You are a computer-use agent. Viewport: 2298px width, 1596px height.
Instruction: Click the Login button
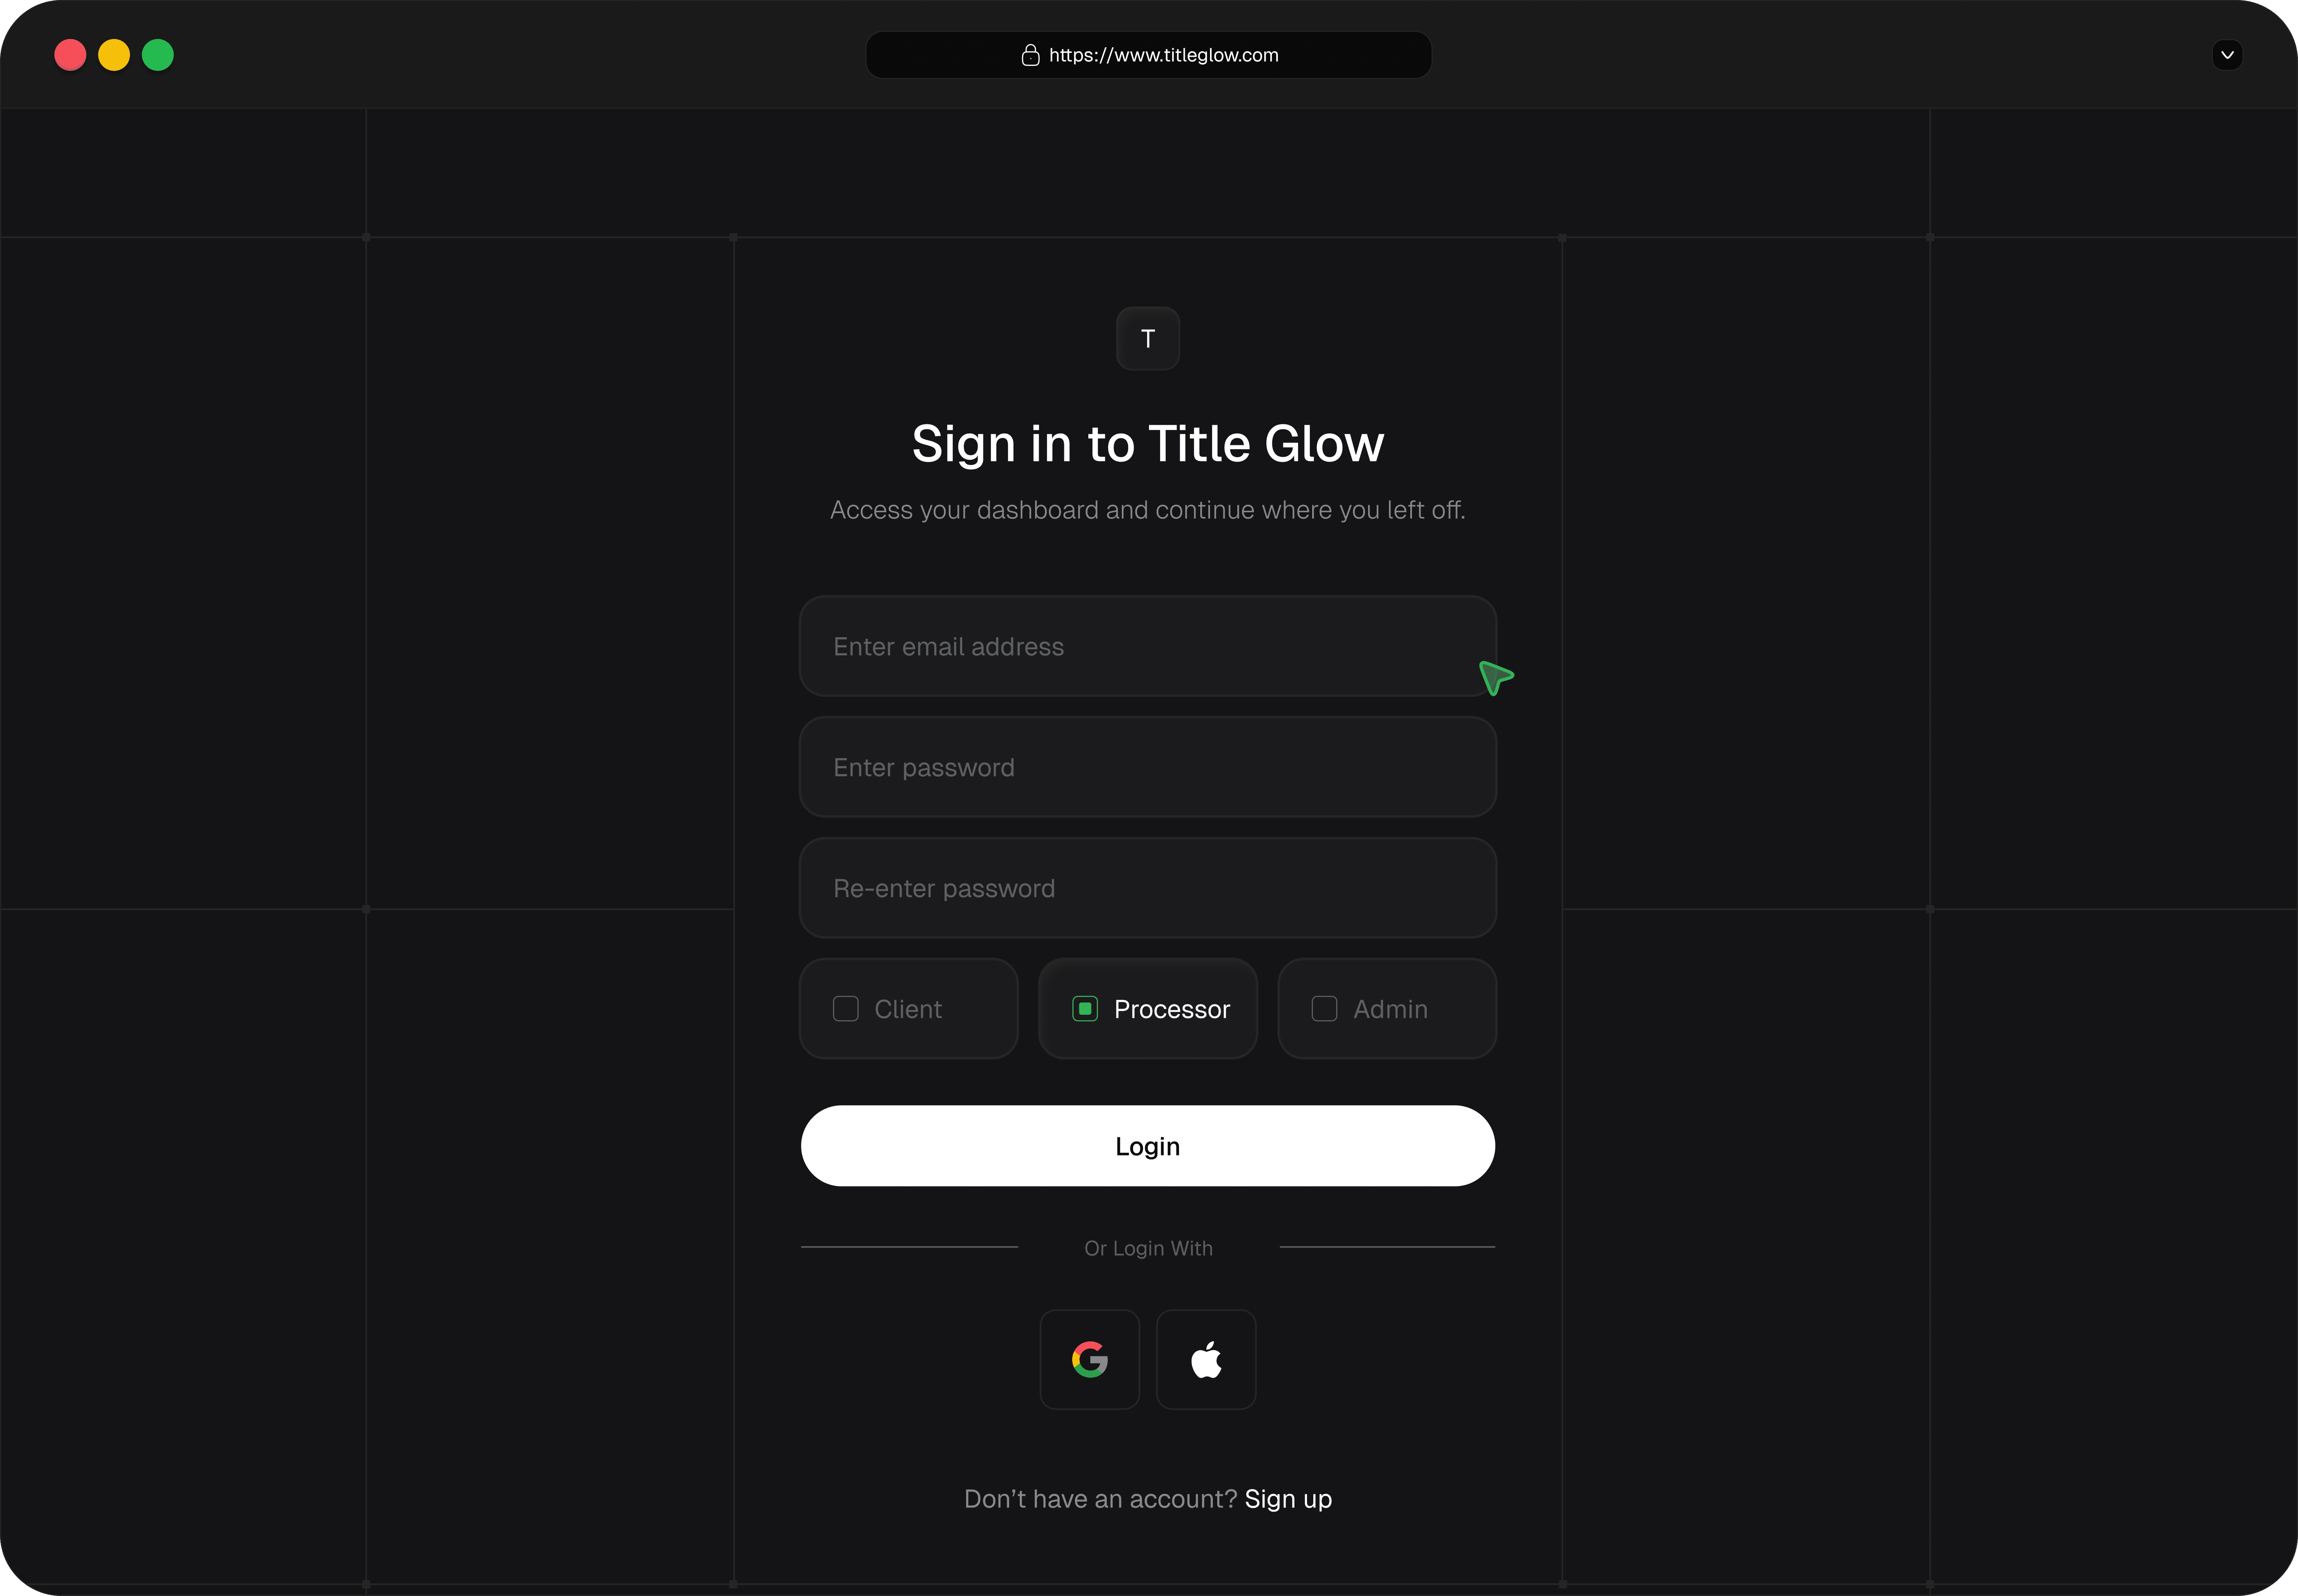click(1148, 1146)
